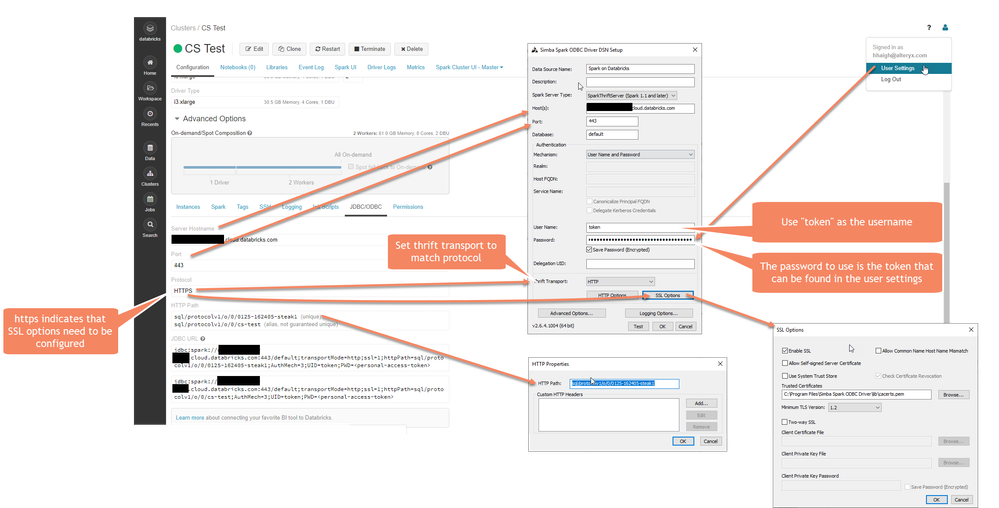The height and width of the screenshot is (508, 999).
Task: Click the Delete cluster button
Action: pyautogui.click(x=411, y=49)
